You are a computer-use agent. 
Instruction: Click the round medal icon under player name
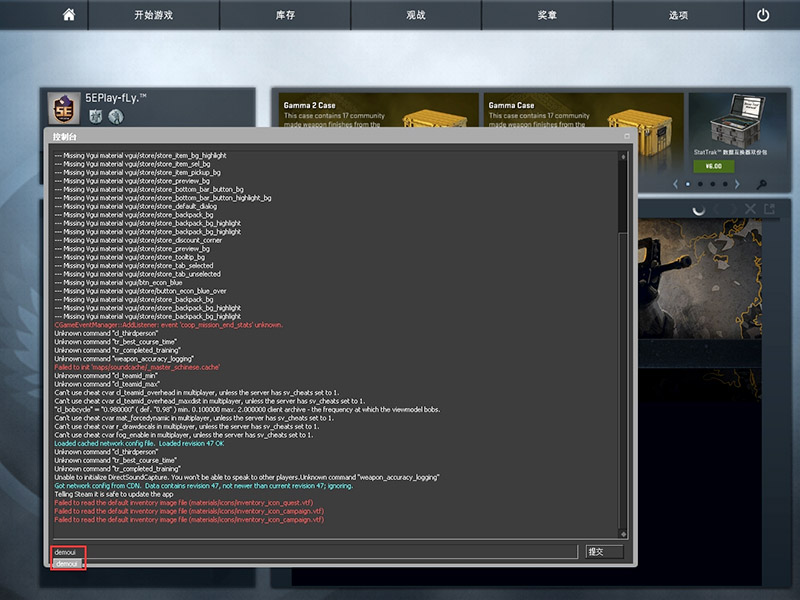click(115, 117)
